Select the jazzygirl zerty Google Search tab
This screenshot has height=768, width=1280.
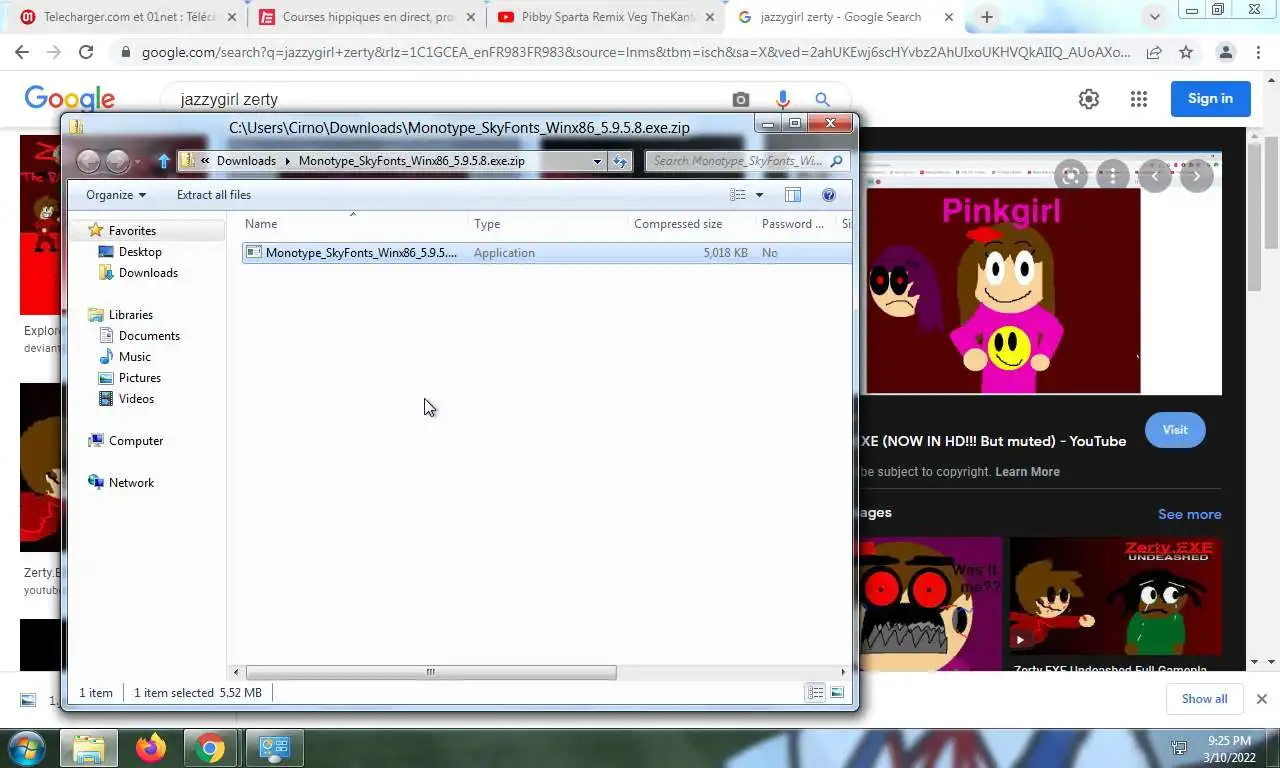tap(846, 17)
